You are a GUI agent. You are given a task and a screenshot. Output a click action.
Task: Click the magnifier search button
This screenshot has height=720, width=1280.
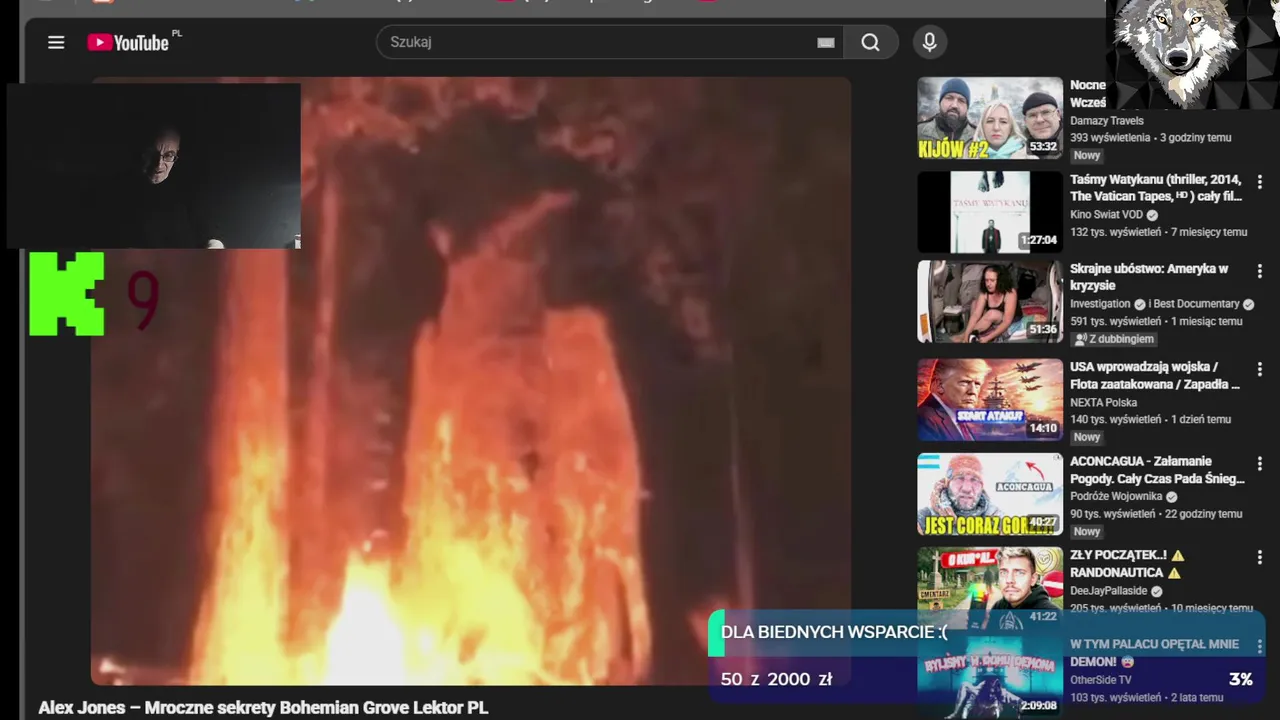pyautogui.click(x=871, y=42)
